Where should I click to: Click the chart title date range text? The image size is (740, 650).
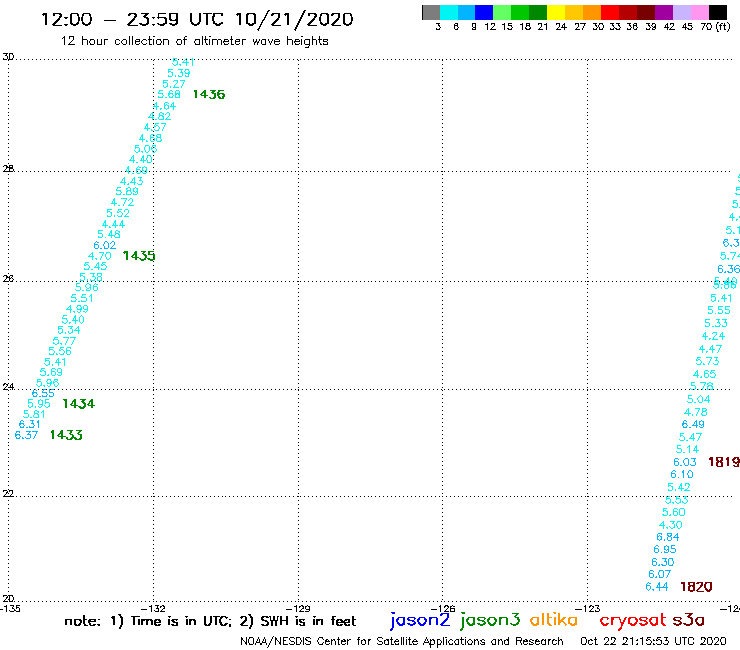pyautogui.click(x=197, y=19)
